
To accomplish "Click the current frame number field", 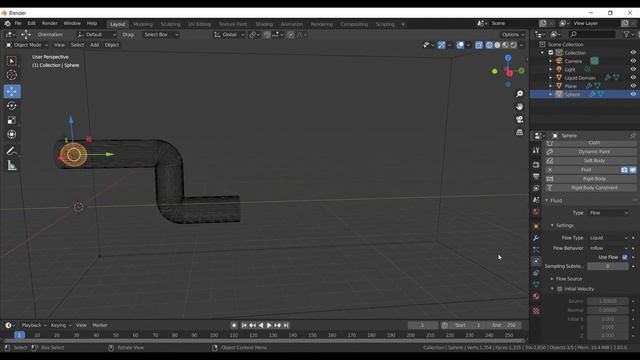I will 422,325.
